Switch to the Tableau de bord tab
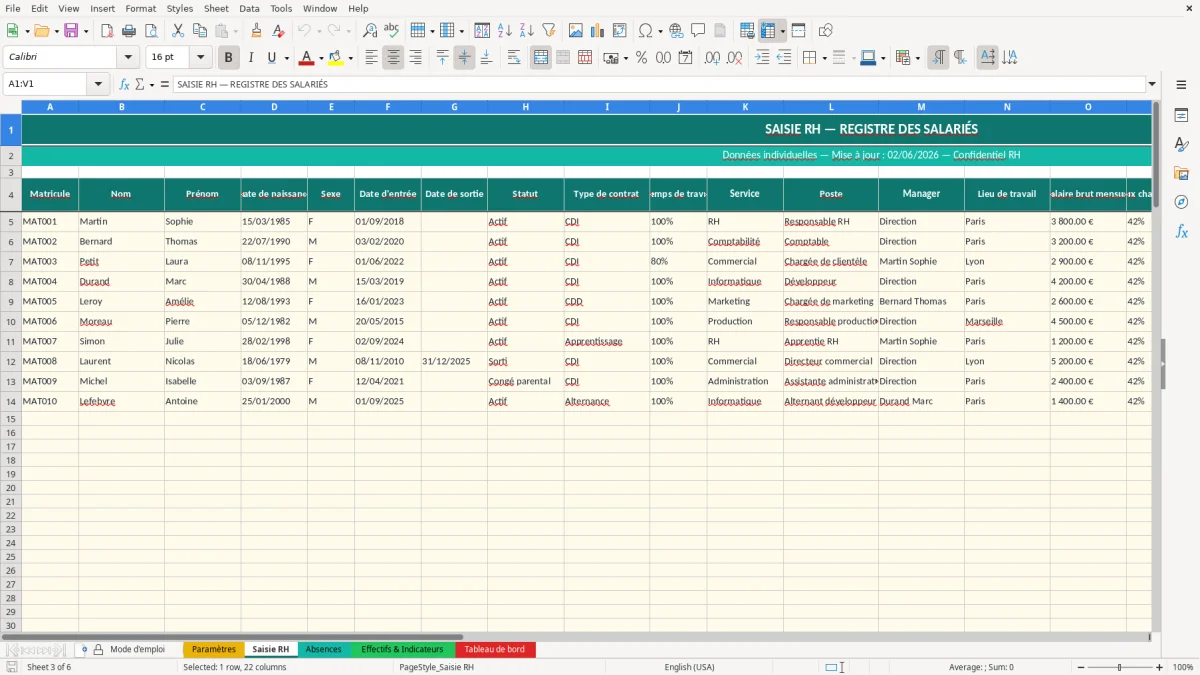This screenshot has width=1200, height=675. pos(494,650)
